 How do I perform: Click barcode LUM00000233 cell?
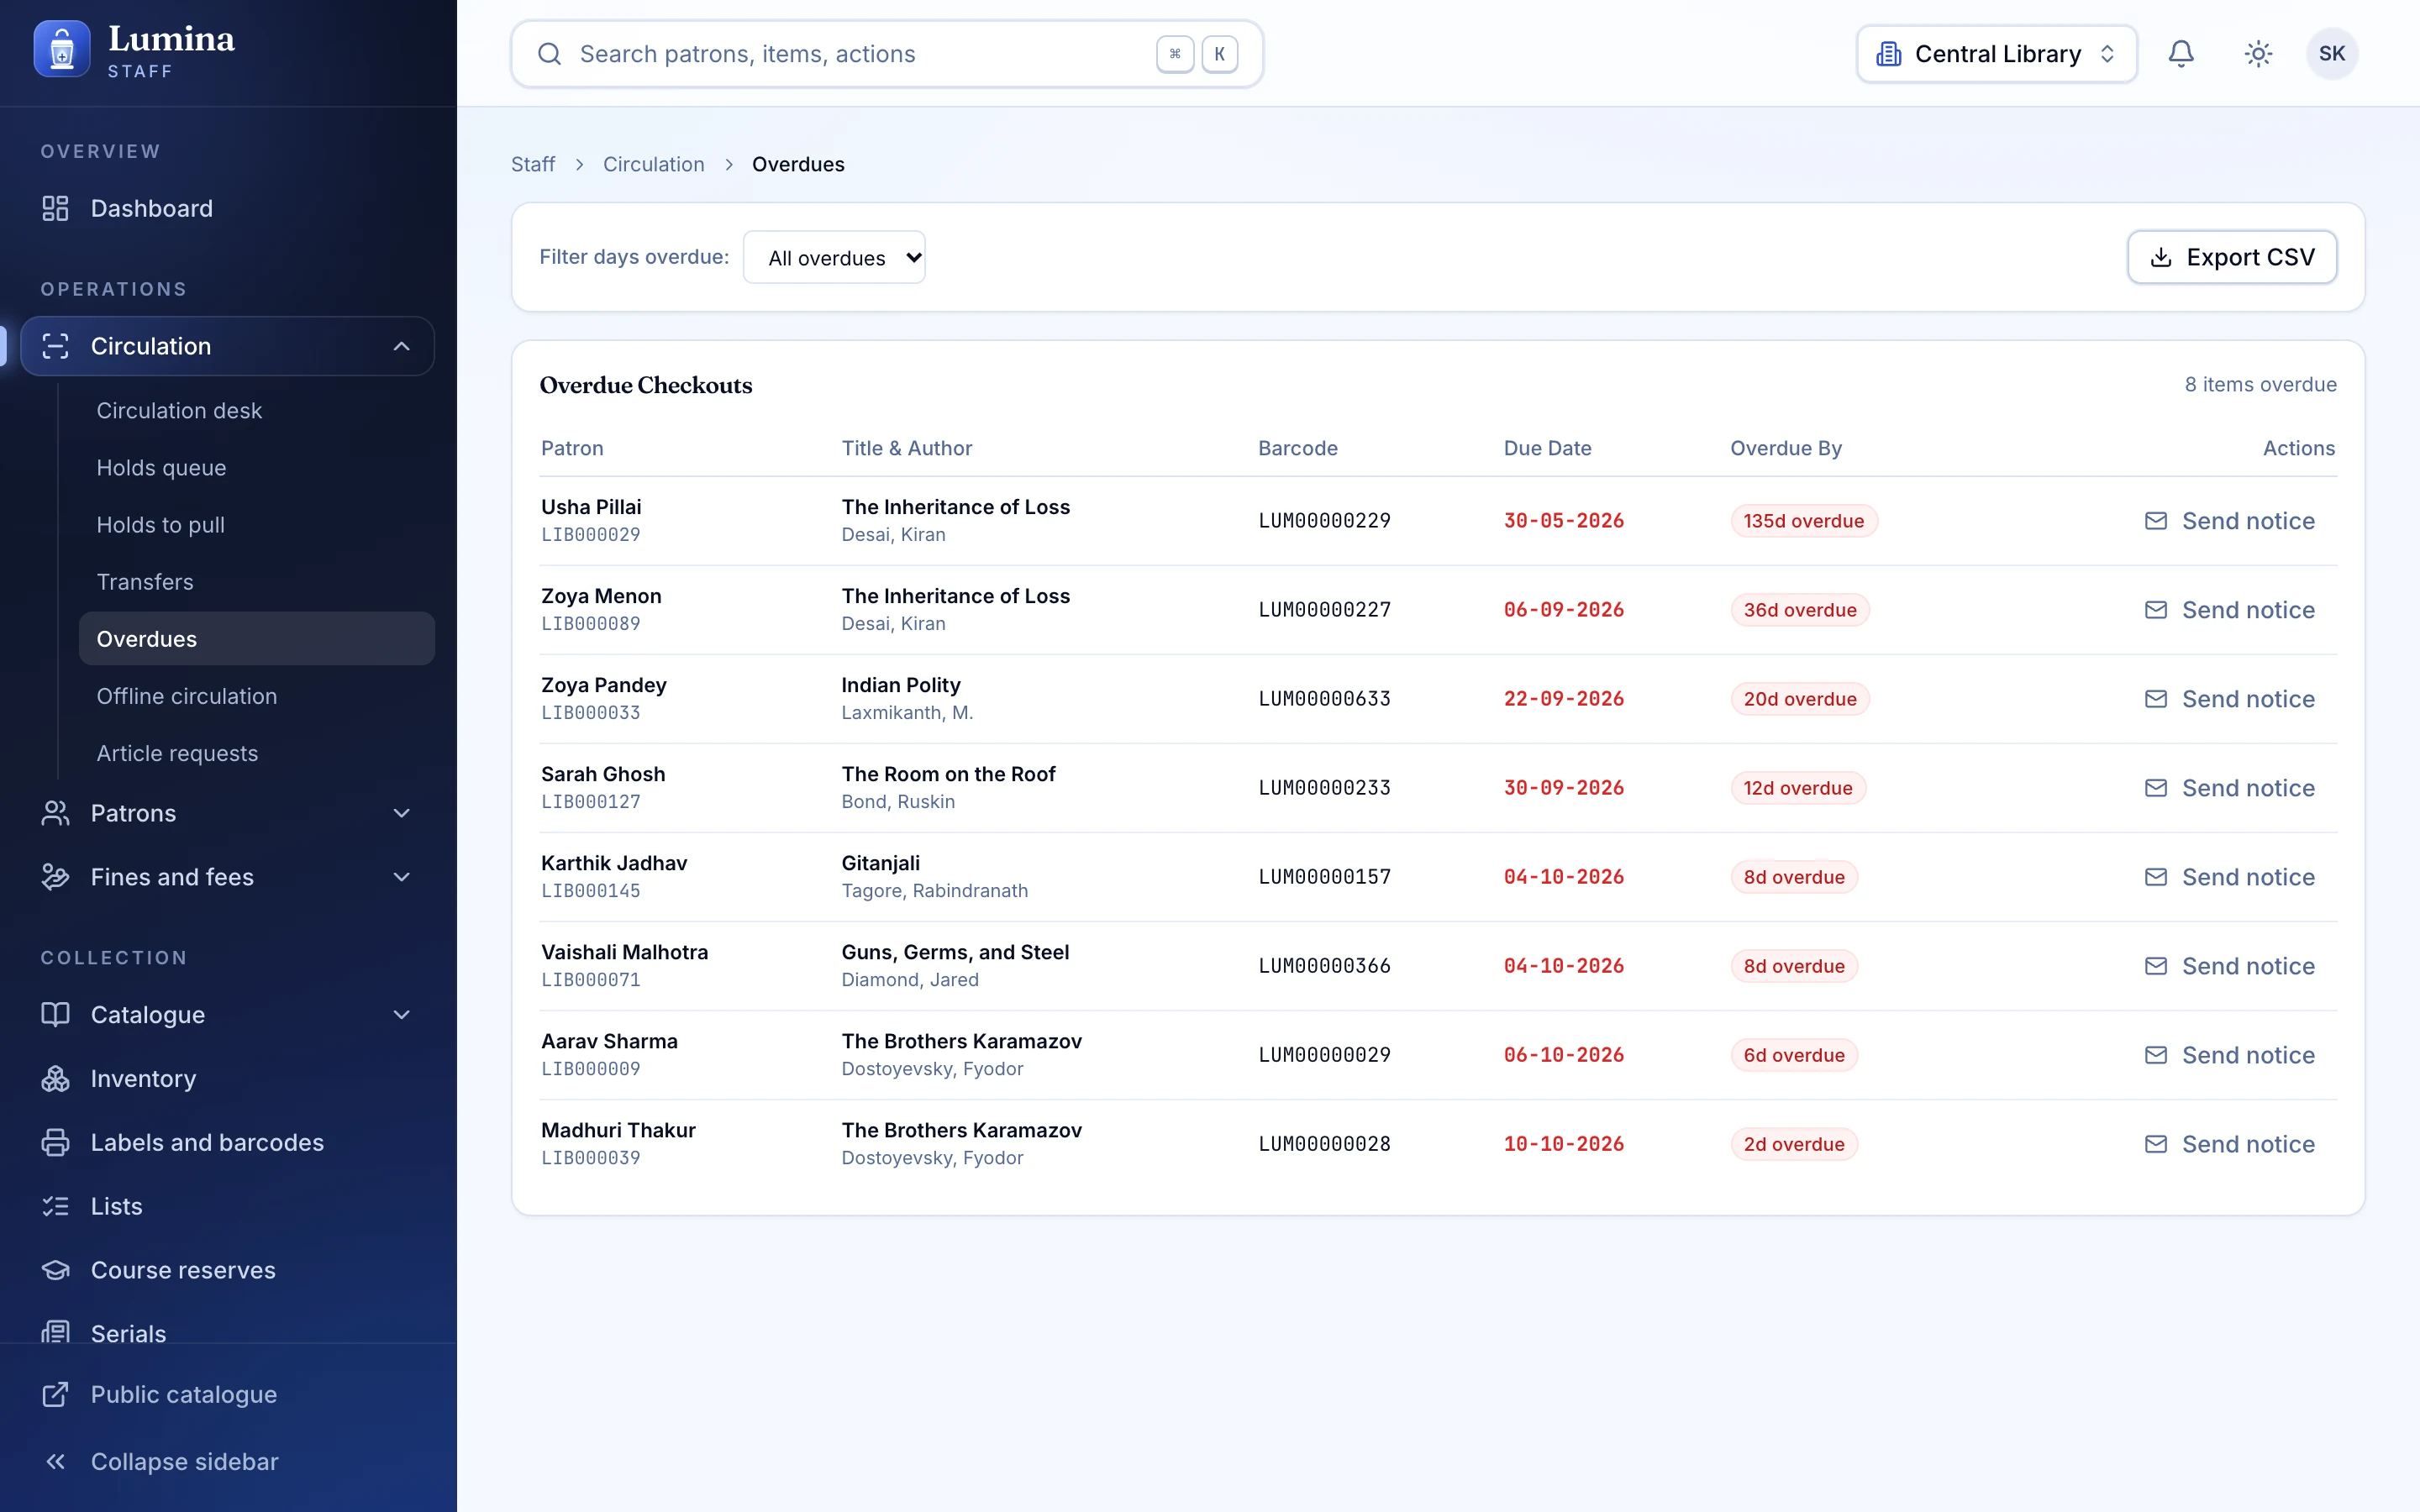[x=1324, y=788]
